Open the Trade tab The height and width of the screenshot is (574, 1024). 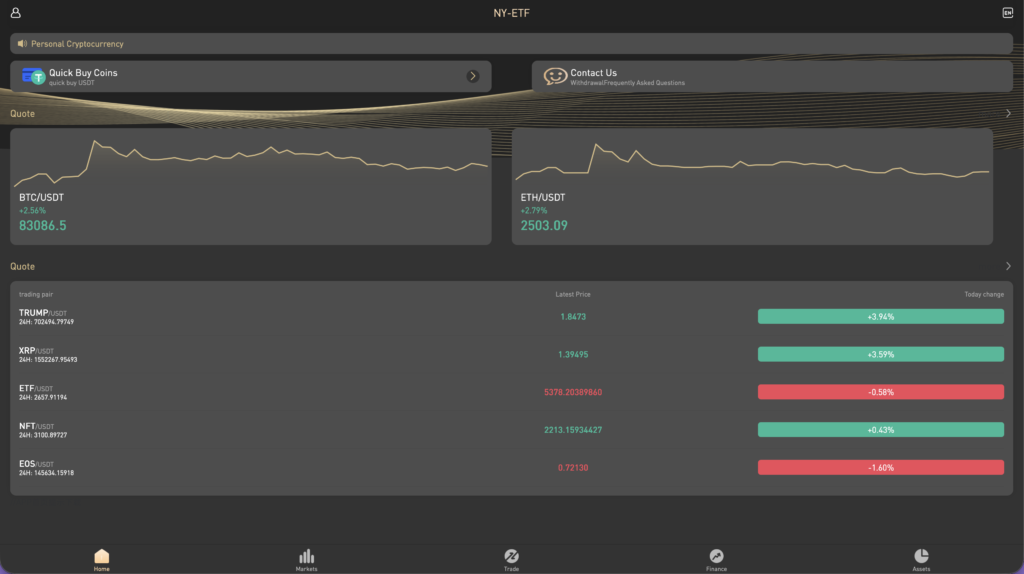pos(511,560)
